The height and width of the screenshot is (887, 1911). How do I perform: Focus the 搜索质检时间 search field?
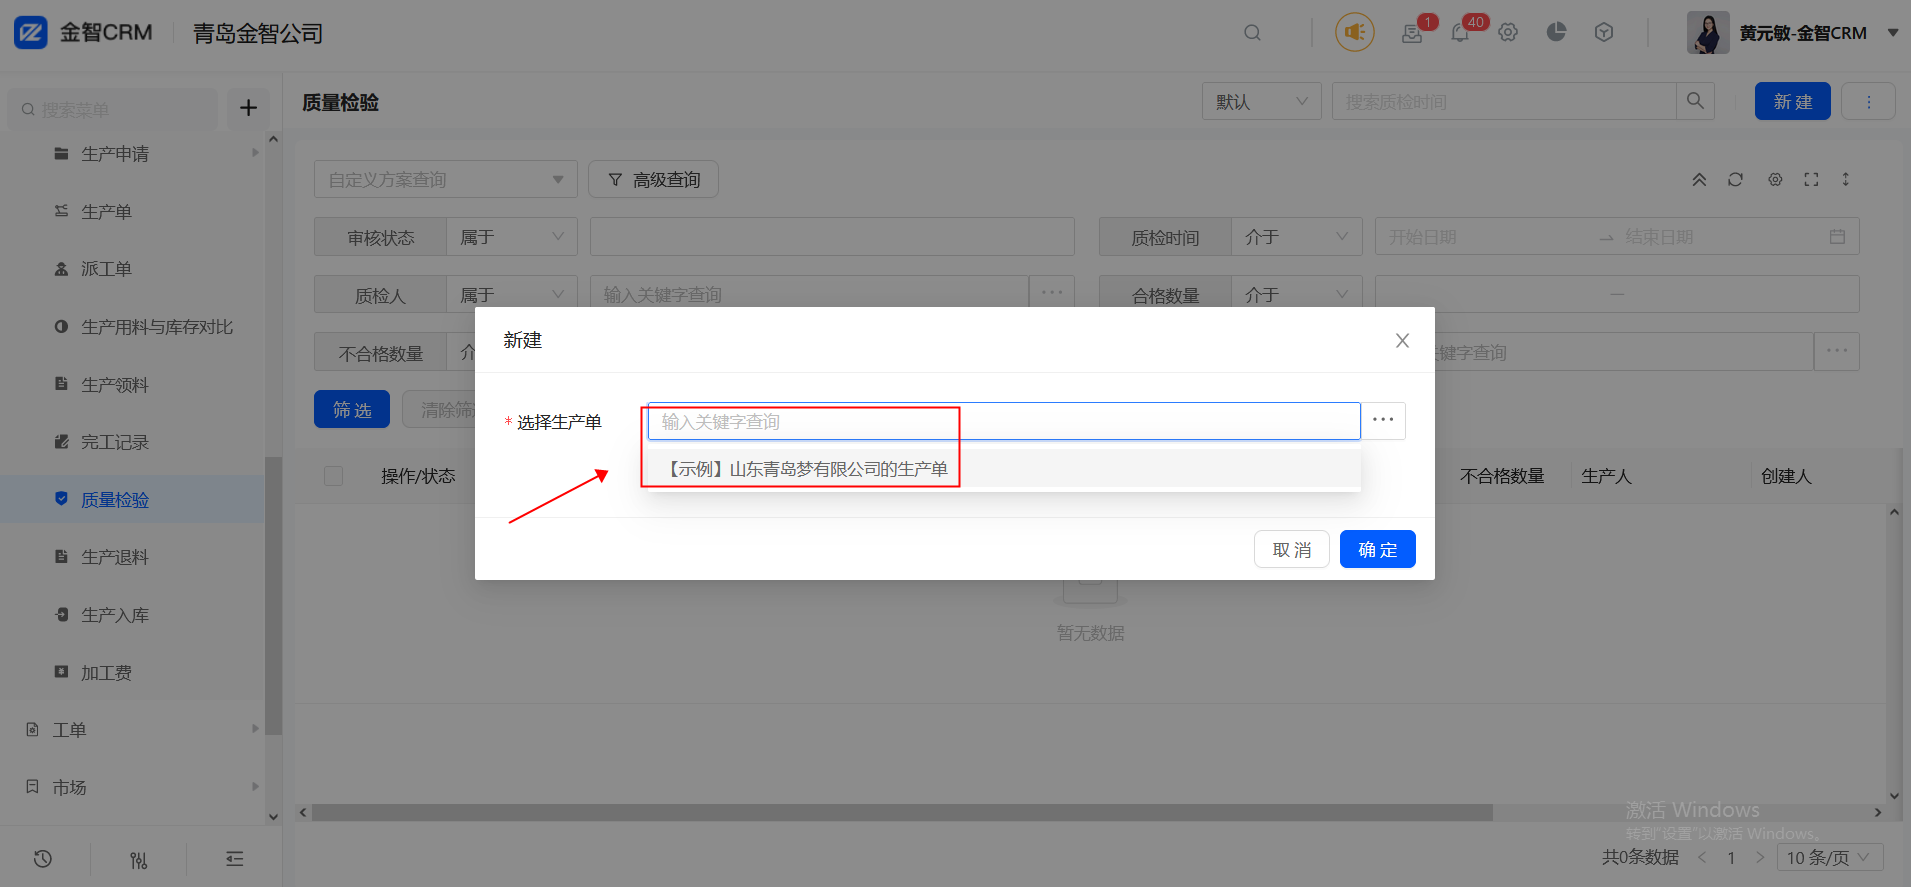[1504, 101]
